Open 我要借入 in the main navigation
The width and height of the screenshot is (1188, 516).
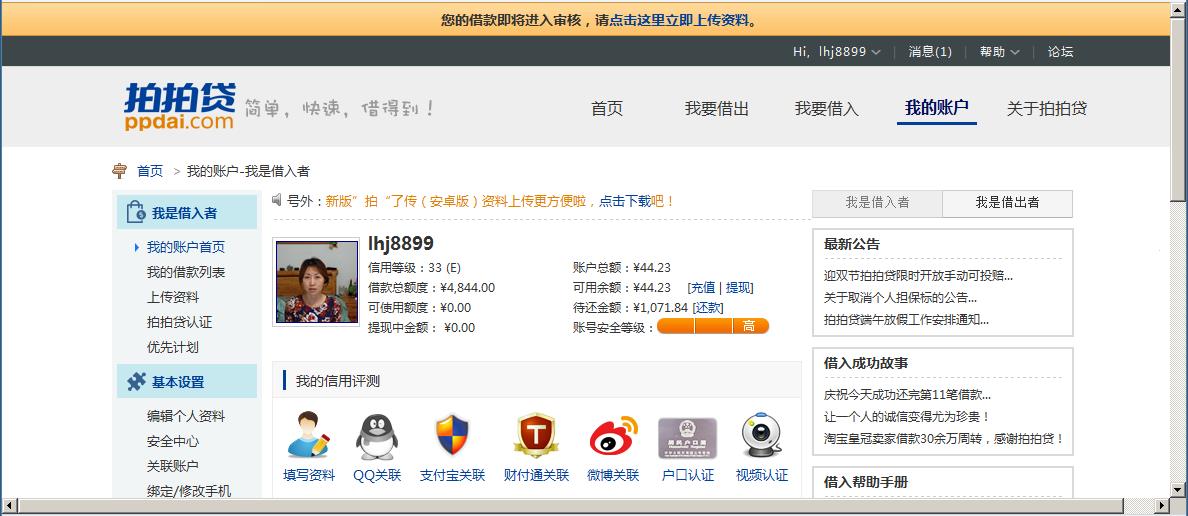click(x=826, y=109)
